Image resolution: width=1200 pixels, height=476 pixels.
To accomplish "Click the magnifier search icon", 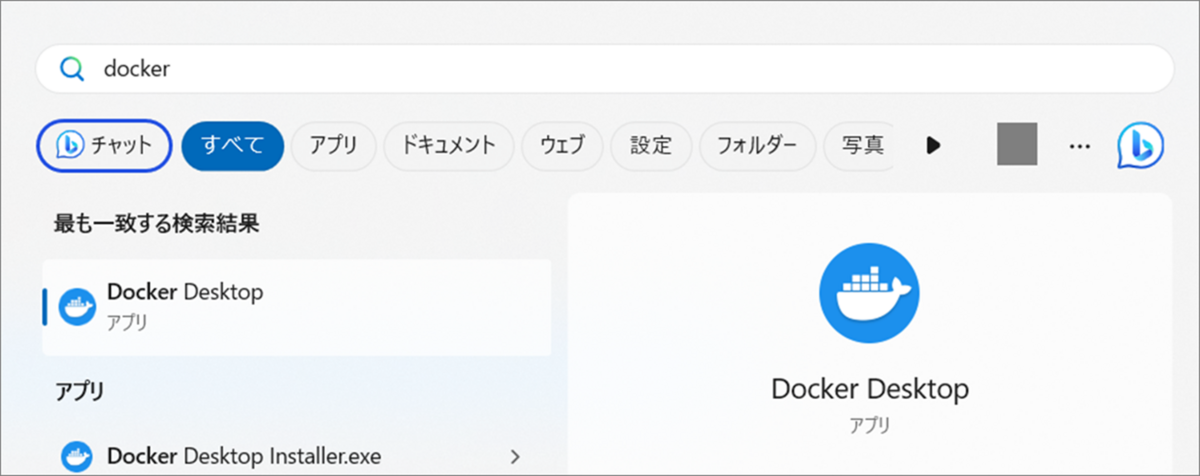I will (73, 69).
